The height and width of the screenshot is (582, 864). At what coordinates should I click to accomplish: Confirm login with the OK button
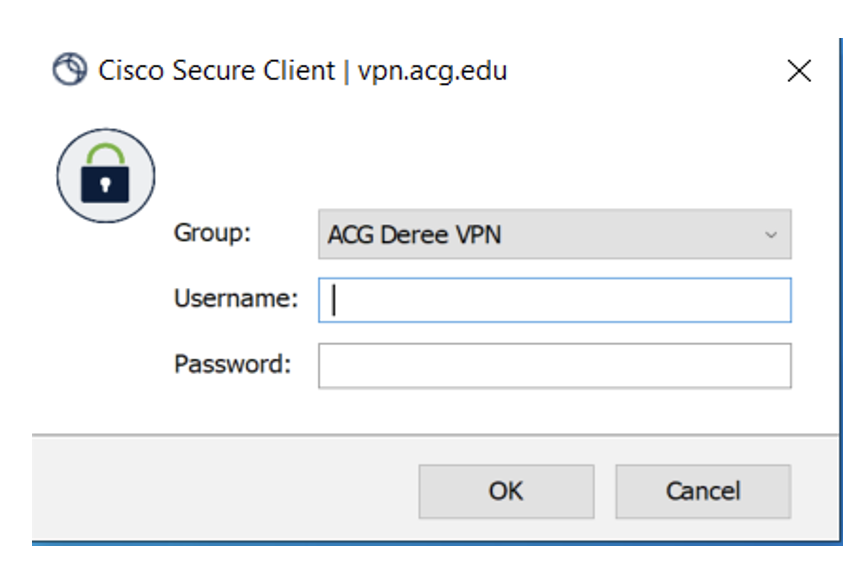(506, 491)
